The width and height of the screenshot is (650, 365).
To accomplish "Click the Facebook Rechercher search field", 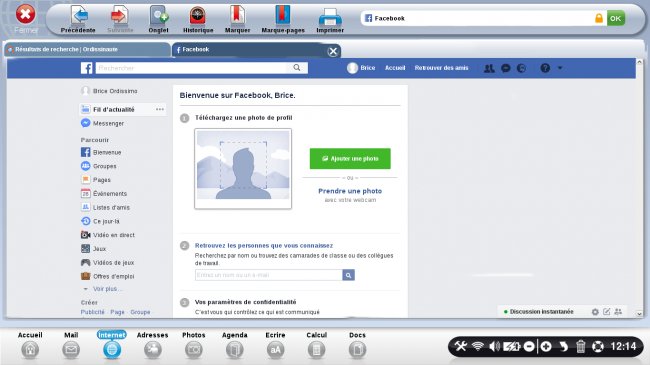I will point(191,68).
